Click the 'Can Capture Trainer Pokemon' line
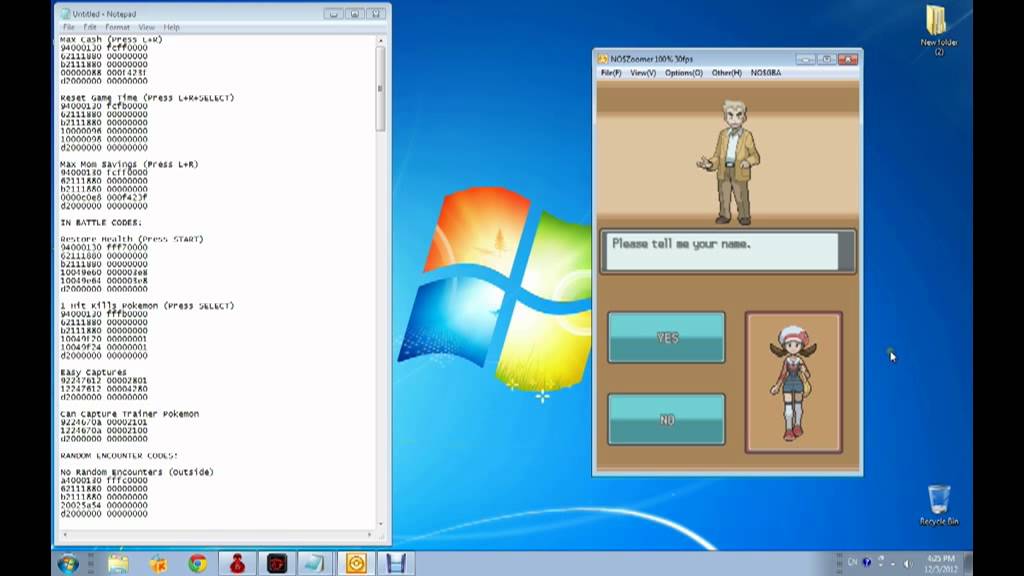 point(129,414)
